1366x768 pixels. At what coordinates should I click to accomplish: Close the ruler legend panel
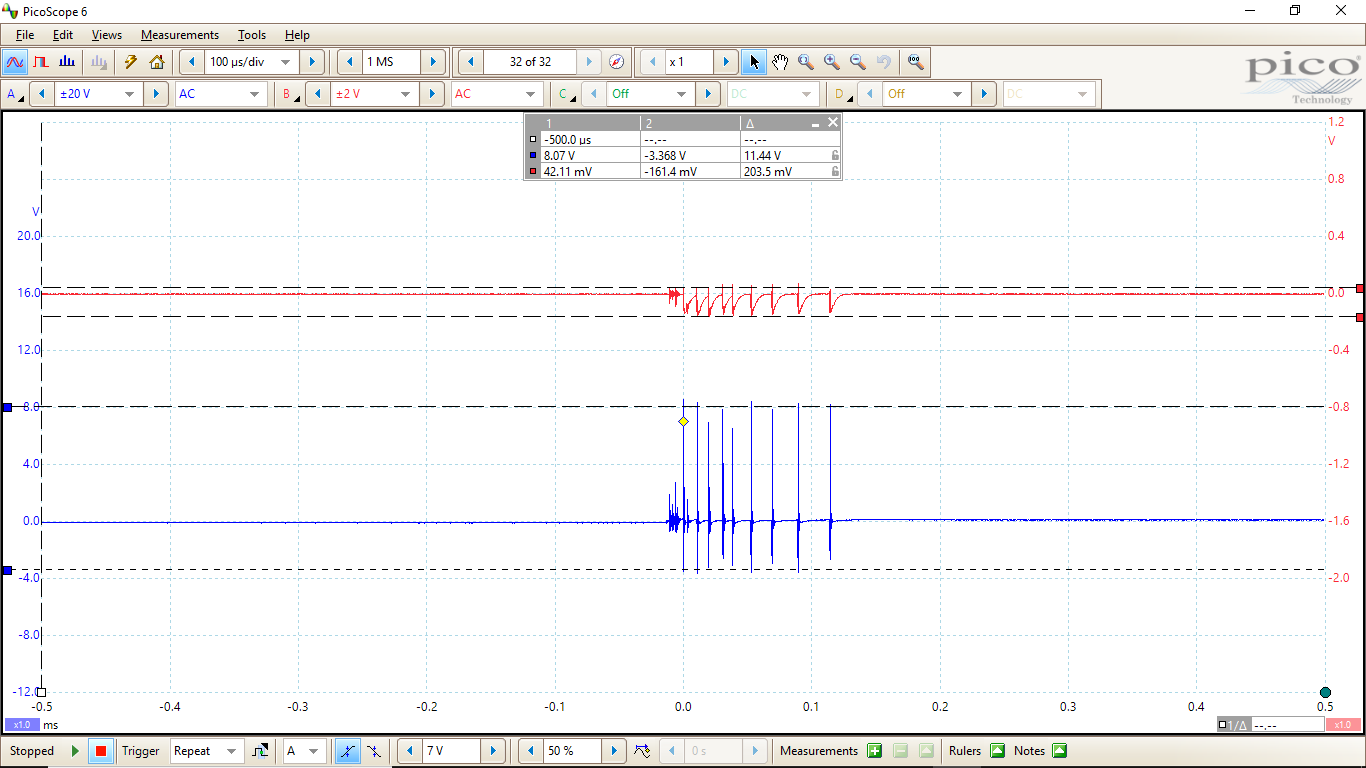coord(833,122)
